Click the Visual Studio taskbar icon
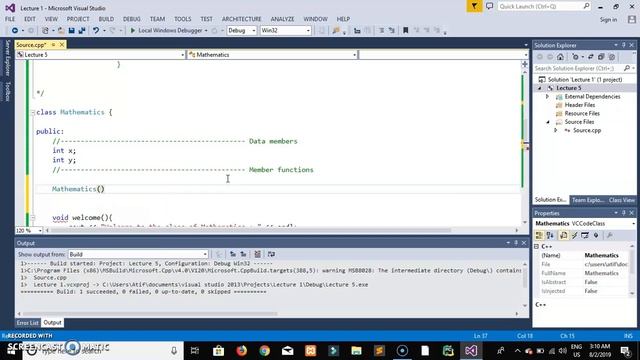Image resolution: width=640 pixels, height=360 pixels. click(471, 351)
